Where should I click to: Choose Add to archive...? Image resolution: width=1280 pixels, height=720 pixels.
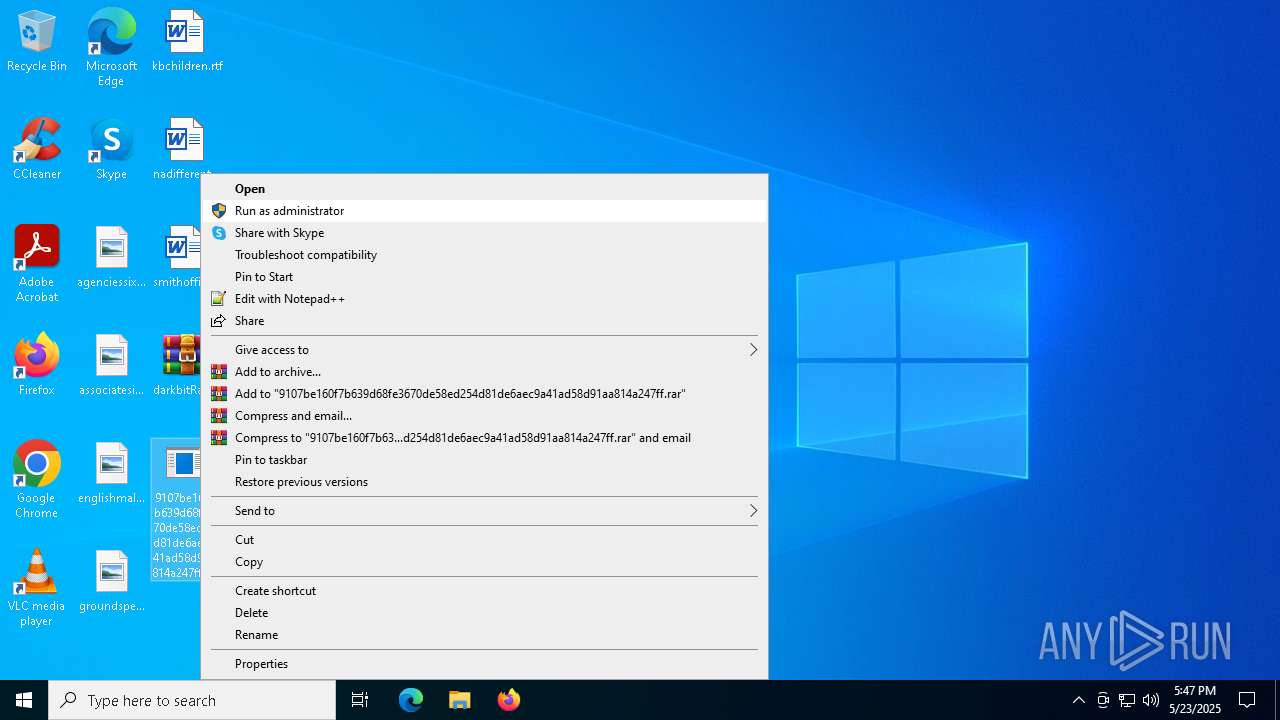pyautogui.click(x=484, y=372)
